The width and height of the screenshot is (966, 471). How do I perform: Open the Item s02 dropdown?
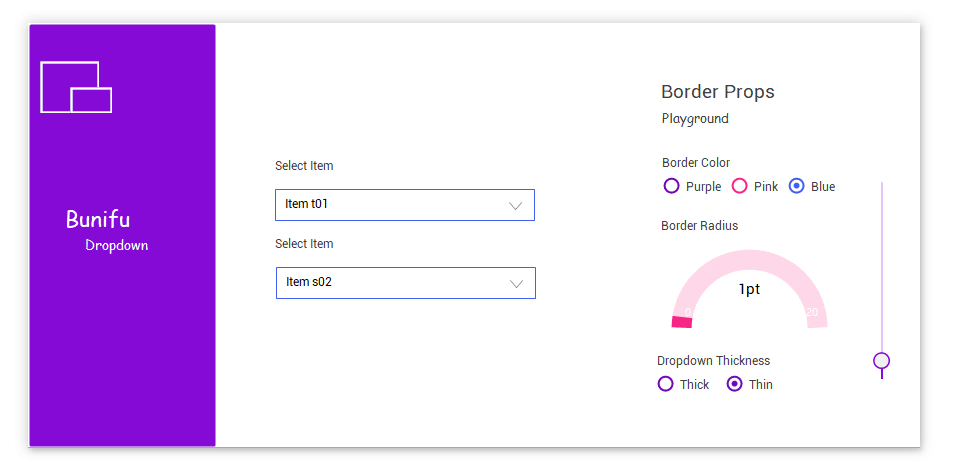pos(406,283)
